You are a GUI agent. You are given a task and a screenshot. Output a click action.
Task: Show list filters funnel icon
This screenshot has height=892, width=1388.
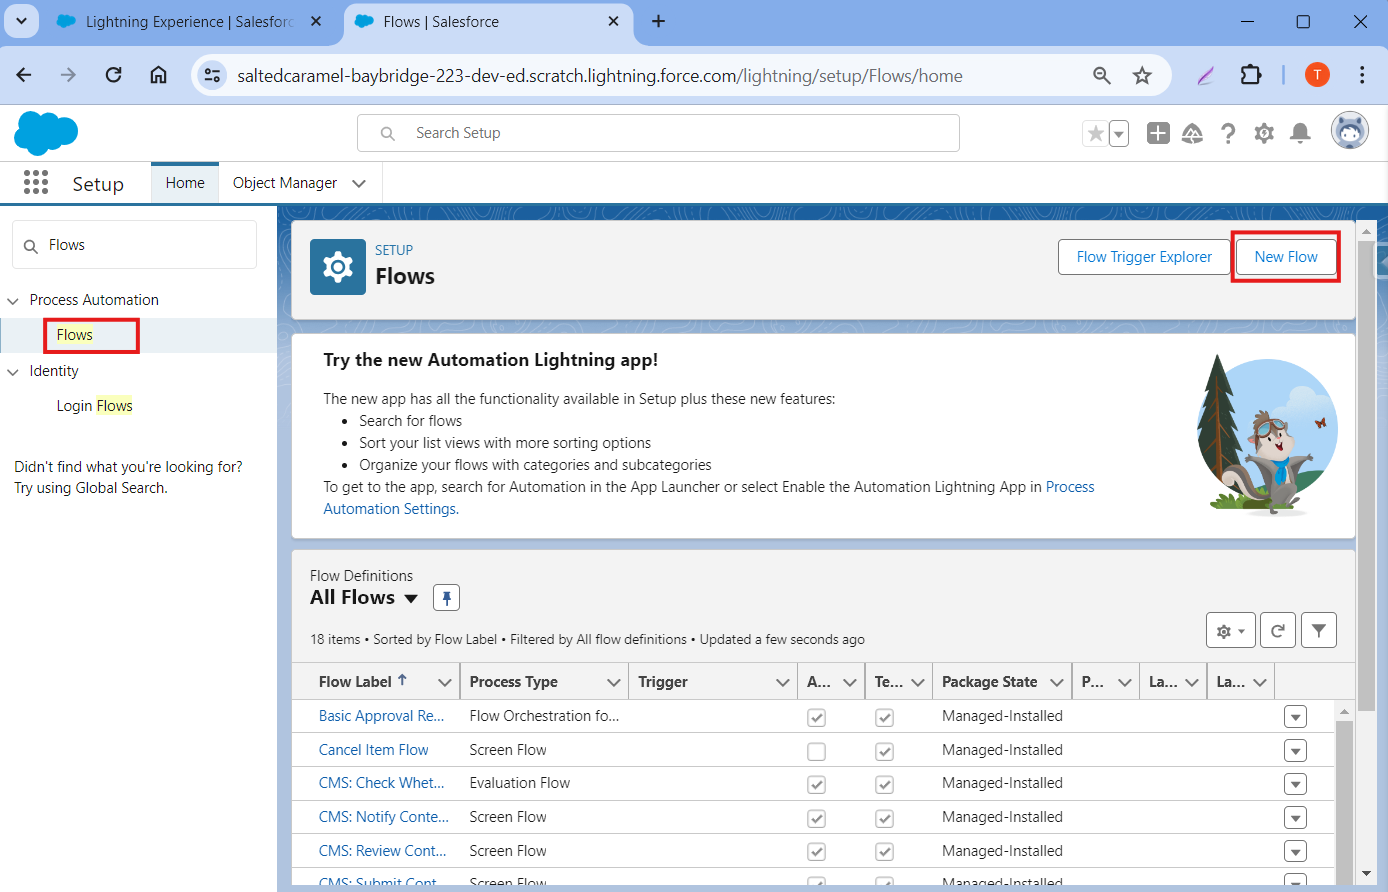click(x=1319, y=631)
